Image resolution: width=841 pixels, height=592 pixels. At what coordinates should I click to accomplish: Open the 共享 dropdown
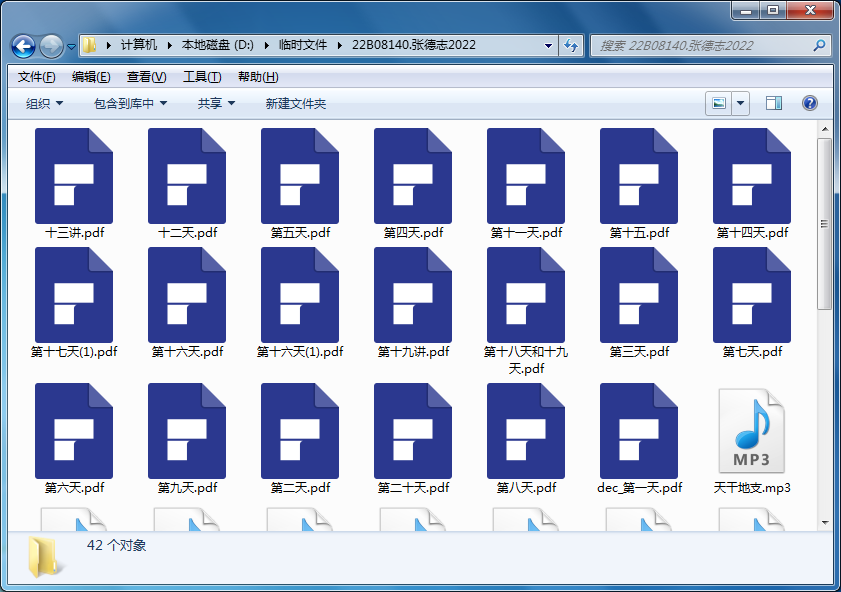coord(216,103)
